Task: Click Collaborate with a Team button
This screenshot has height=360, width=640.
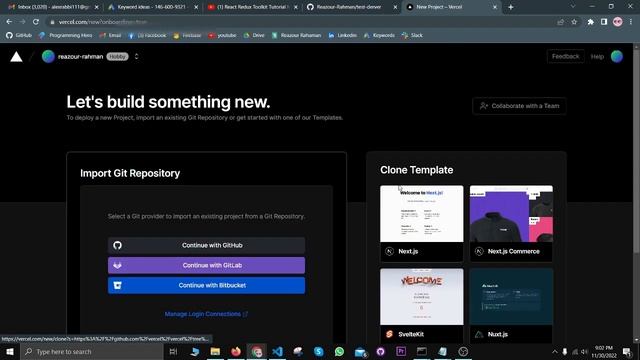Action: [x=519, y=106]
